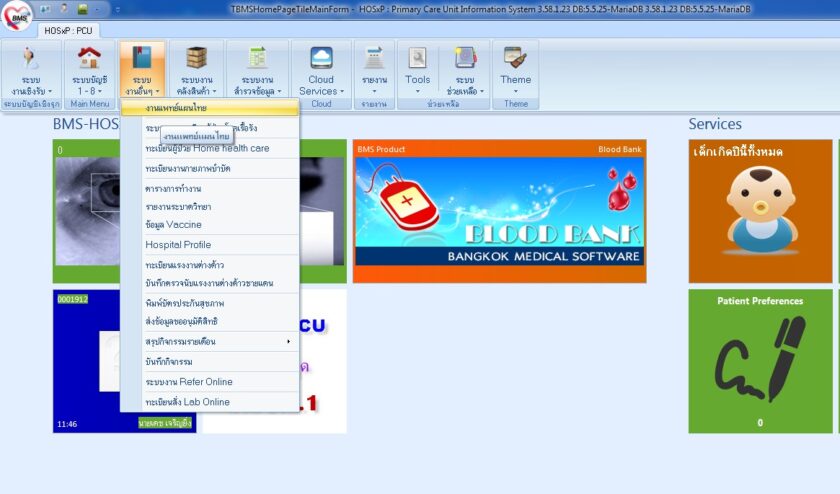
Task: Expand the ระบบงานสำรวจข้อมูล dropdown
Action: 258,71
